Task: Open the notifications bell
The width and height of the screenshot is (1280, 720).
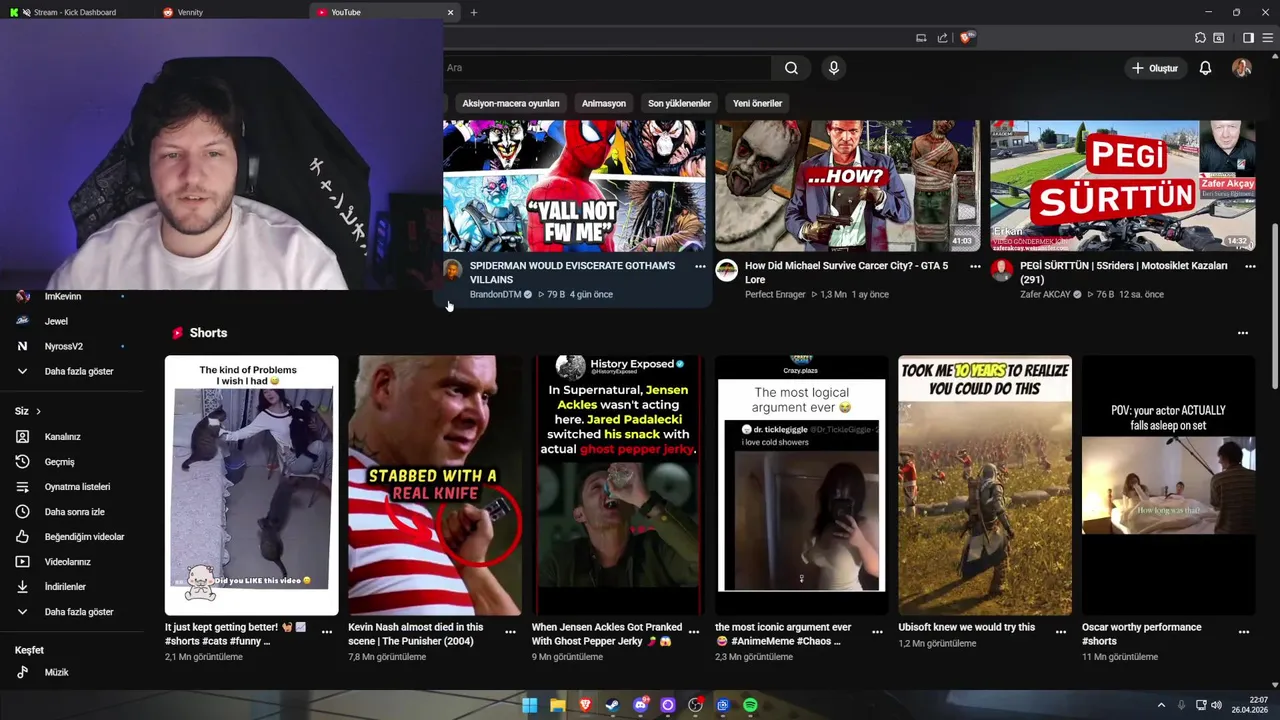Action: click(1205, 68)
